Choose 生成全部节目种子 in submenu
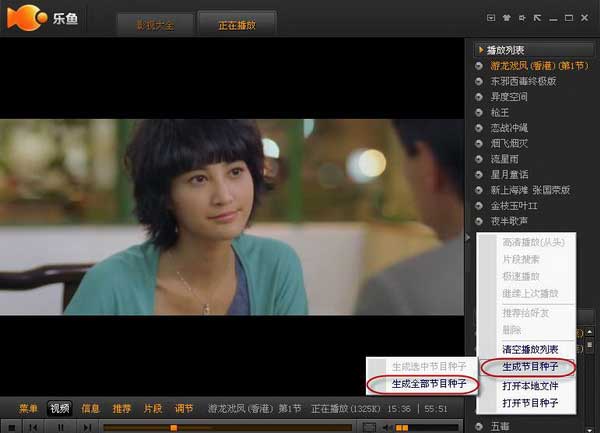 429,384
